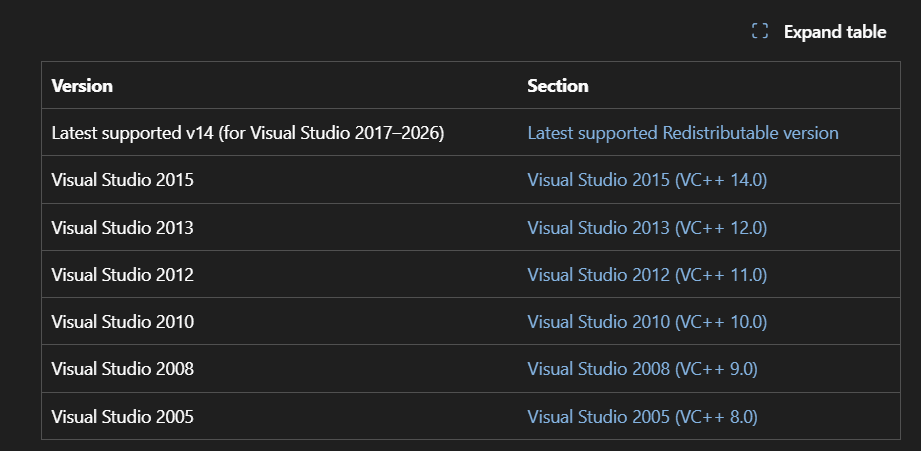Open Visual Studio 2012 (VC++ 11.0) link

647,274
